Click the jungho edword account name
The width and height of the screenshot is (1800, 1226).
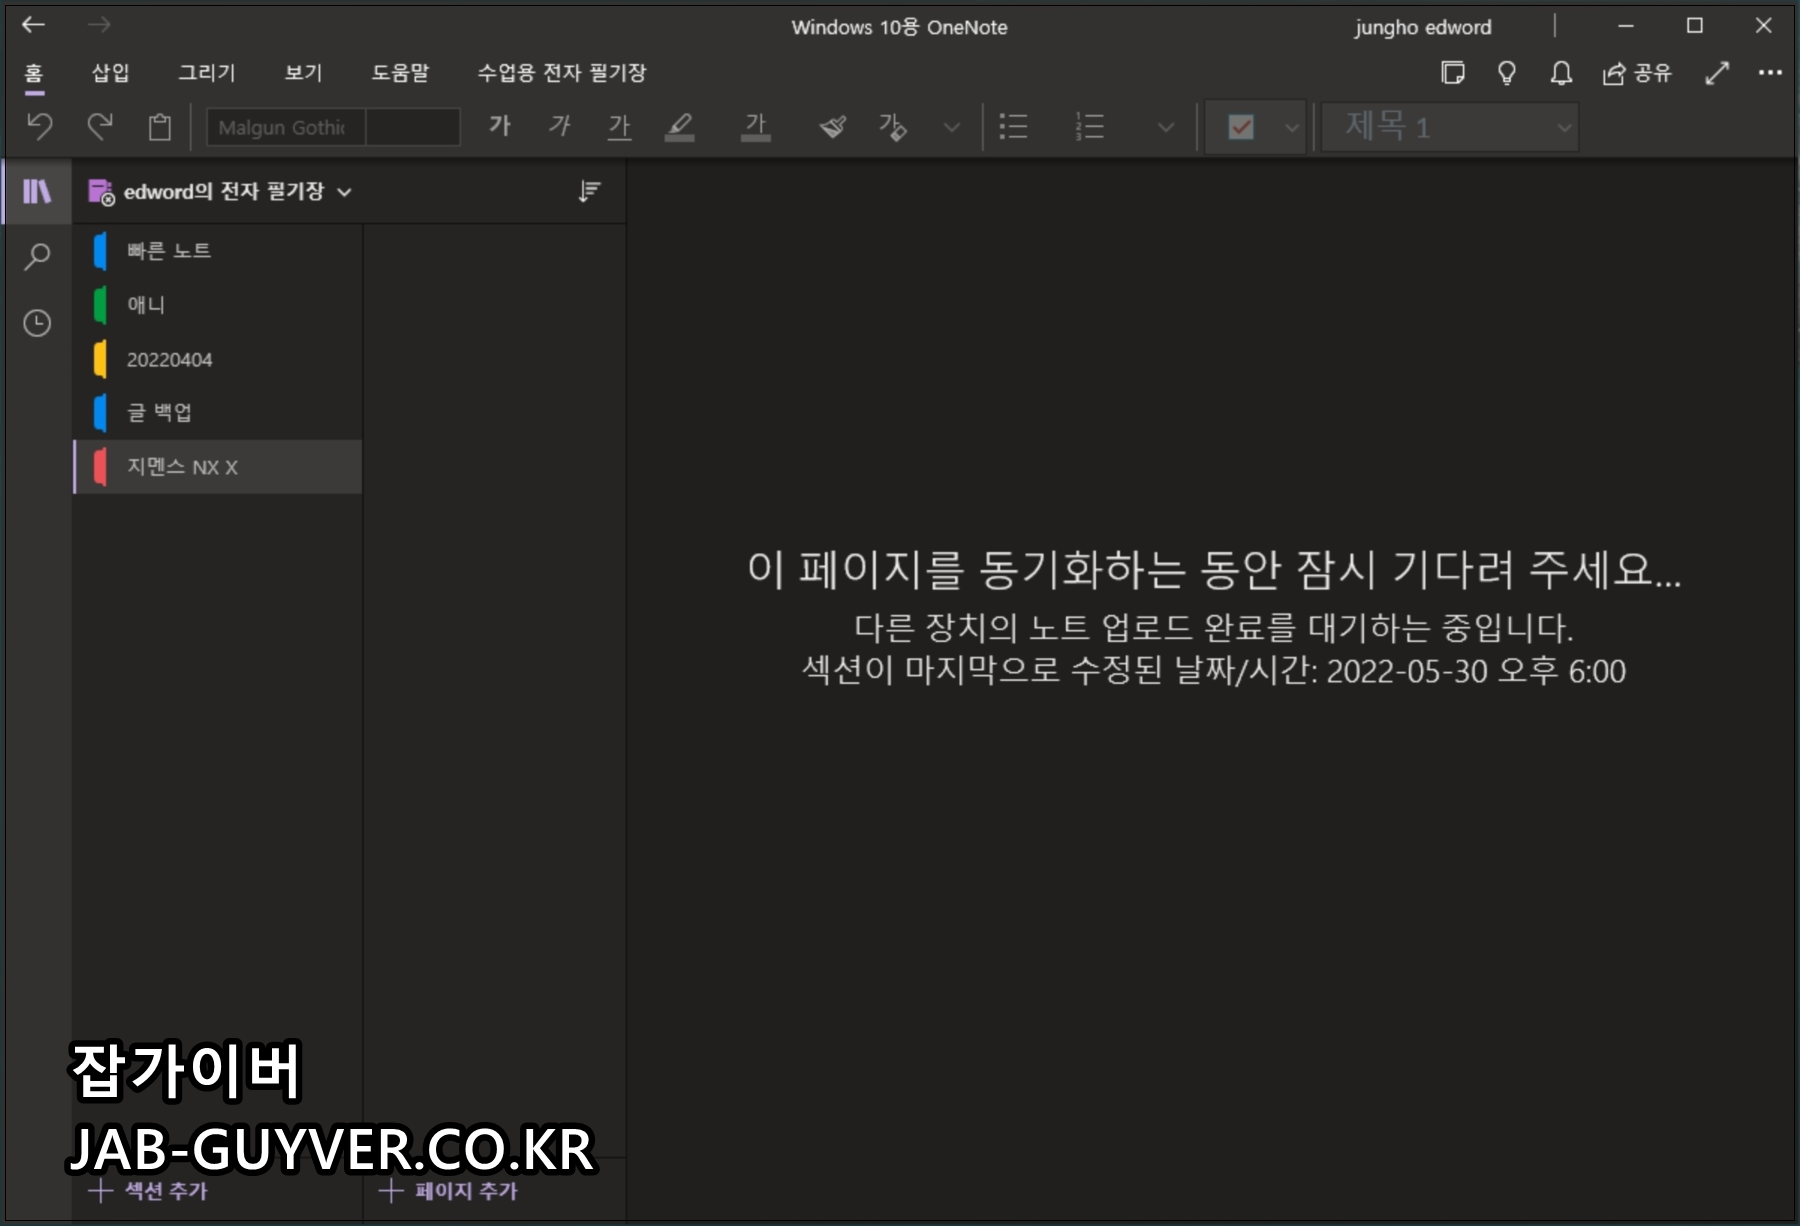coord(1423,27)
